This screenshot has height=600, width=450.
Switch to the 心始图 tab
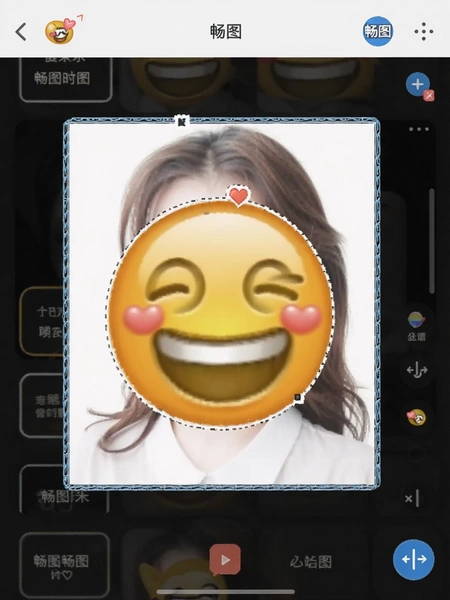pos(311,562)
